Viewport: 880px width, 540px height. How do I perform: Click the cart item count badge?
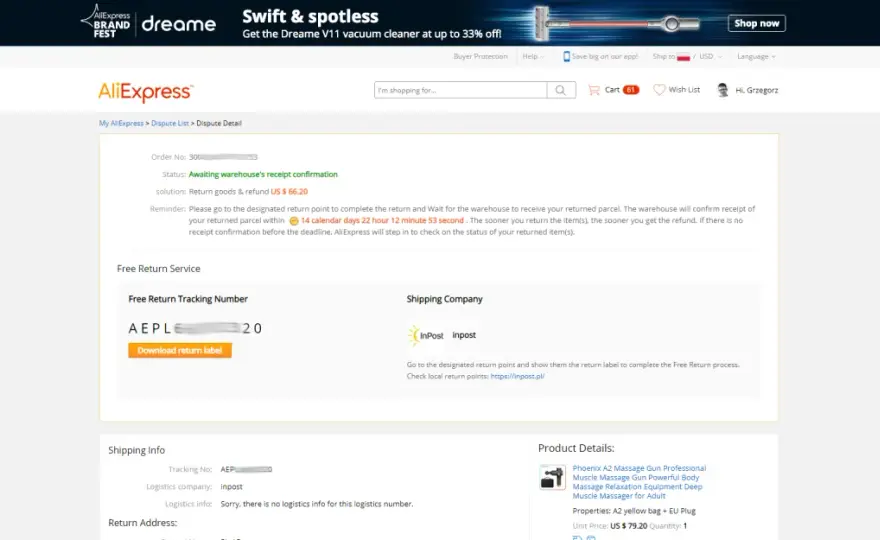coord(631,90)
